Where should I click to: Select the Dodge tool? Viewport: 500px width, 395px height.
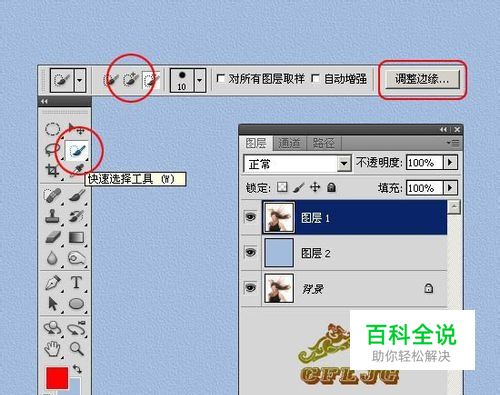(x=77, y=258)
